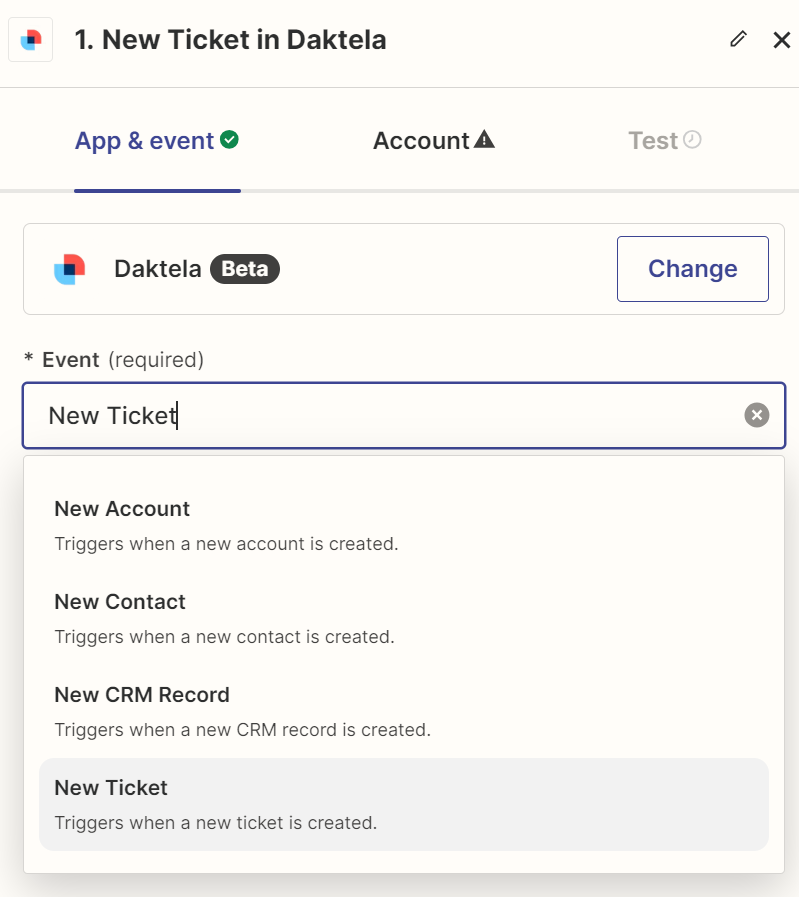
Task: Choose the New Contact event option
Action: 120,602
